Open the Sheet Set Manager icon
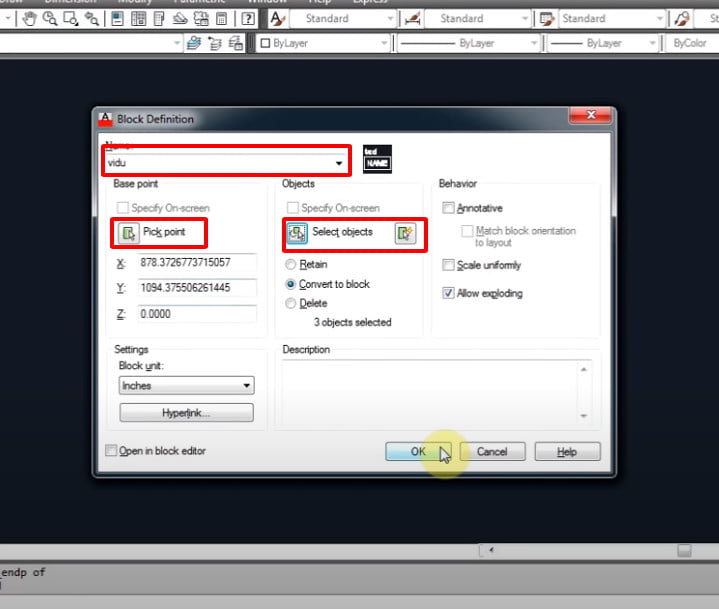Screen dimensions: 719x609 [x=180, y=19]
